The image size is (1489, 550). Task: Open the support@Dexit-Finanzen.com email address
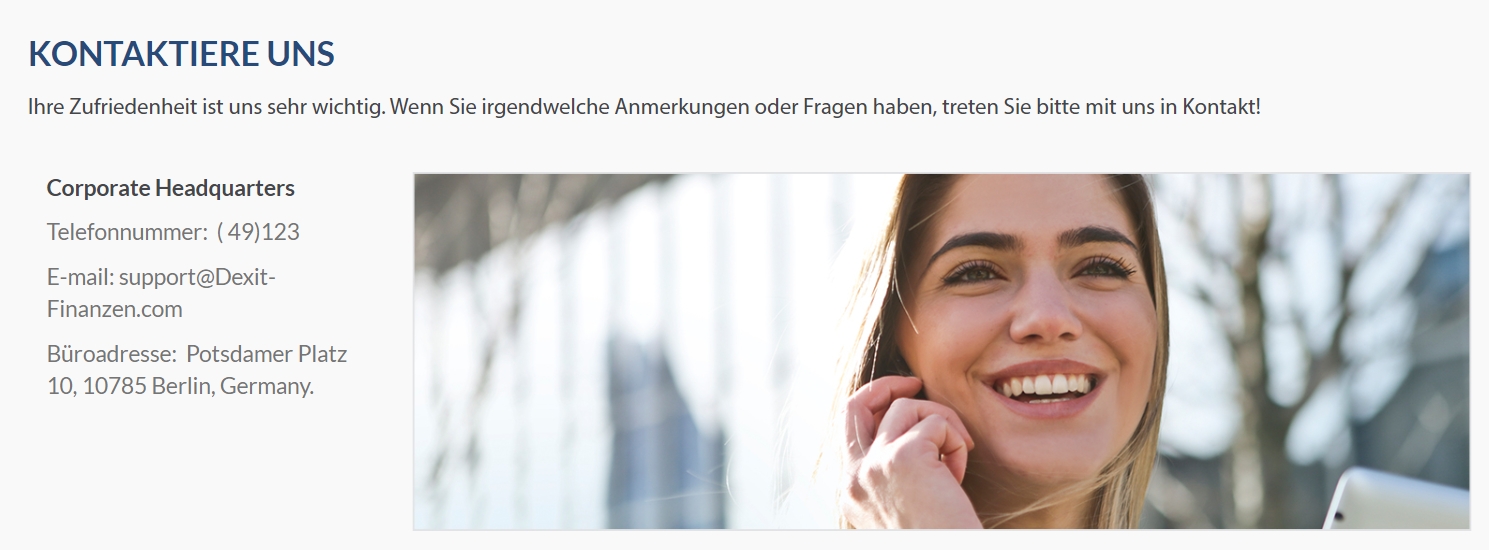161,293
